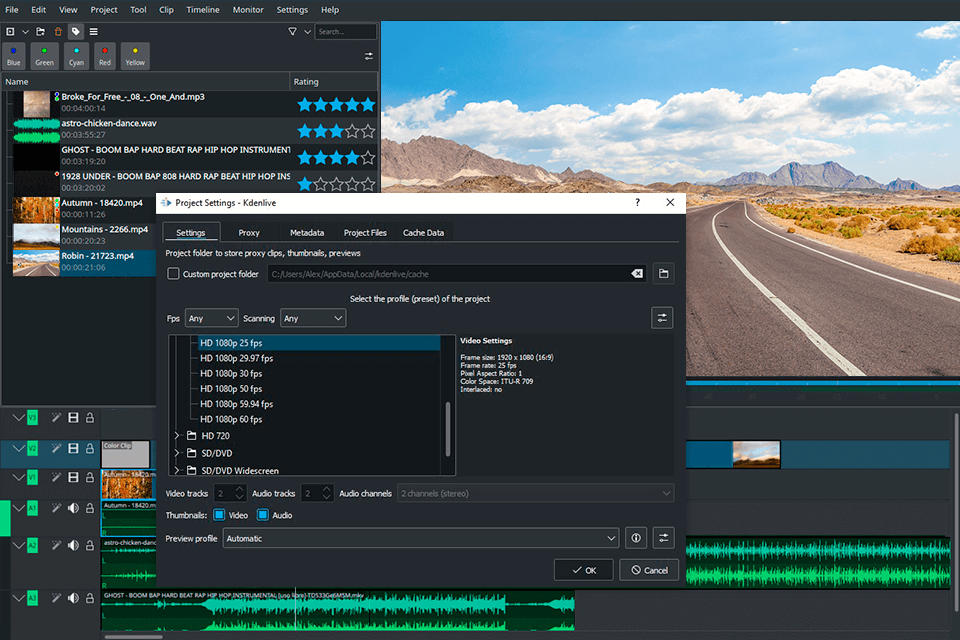Hide the V2 video track
This screenshot has height=640, width=960.
tap(73, 448)
